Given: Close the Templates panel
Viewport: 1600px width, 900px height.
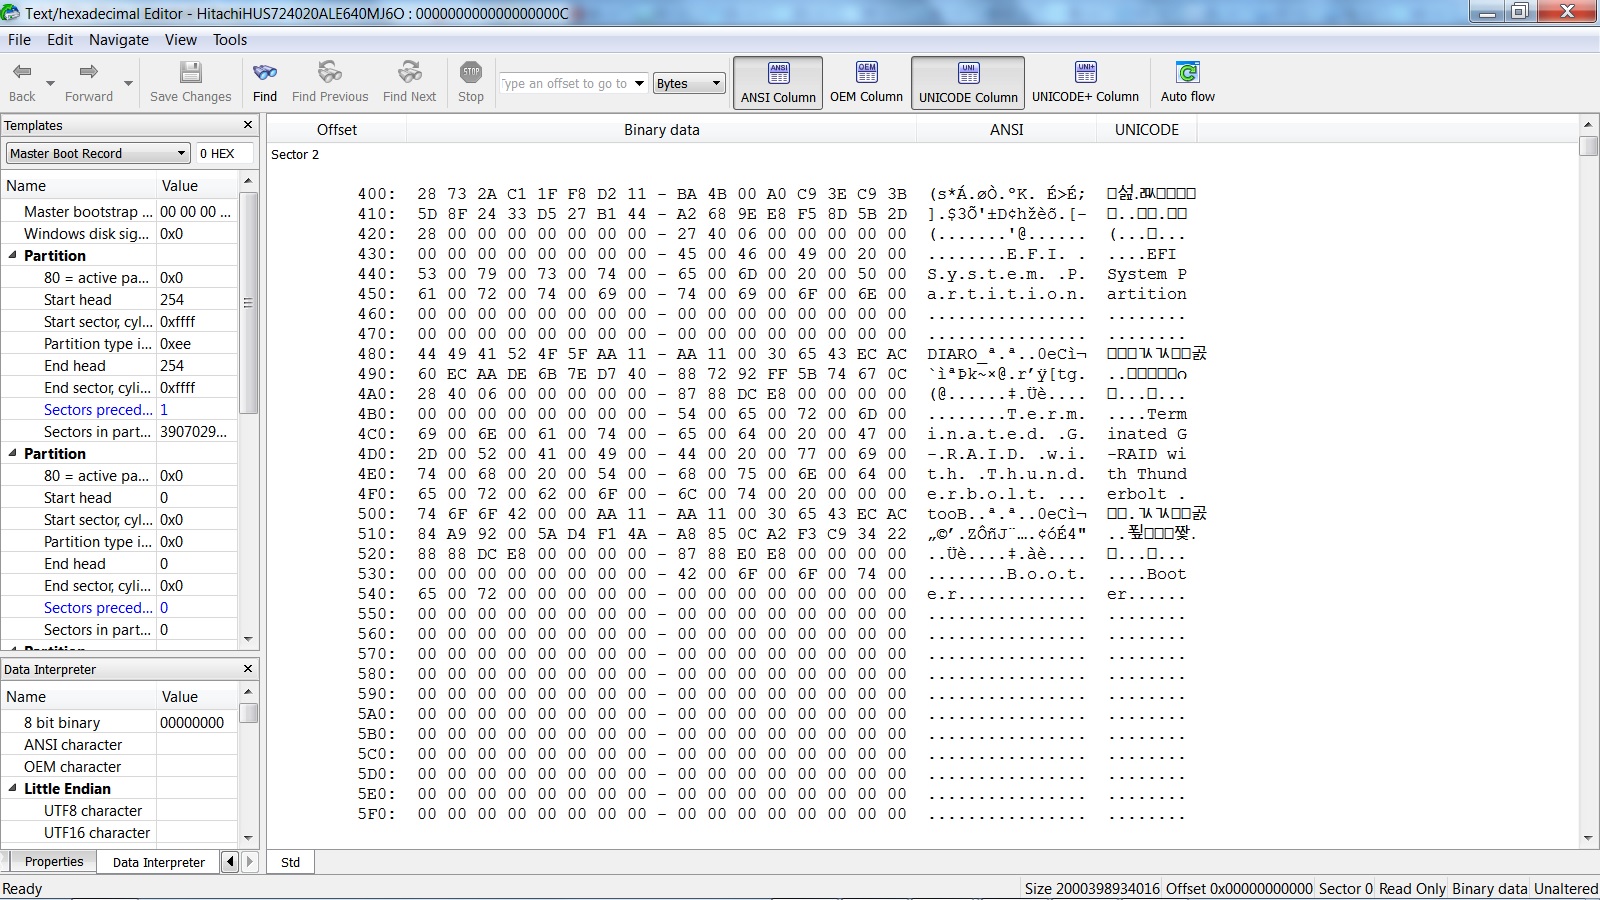Looking at the screenshot, I should click(248, 125).
